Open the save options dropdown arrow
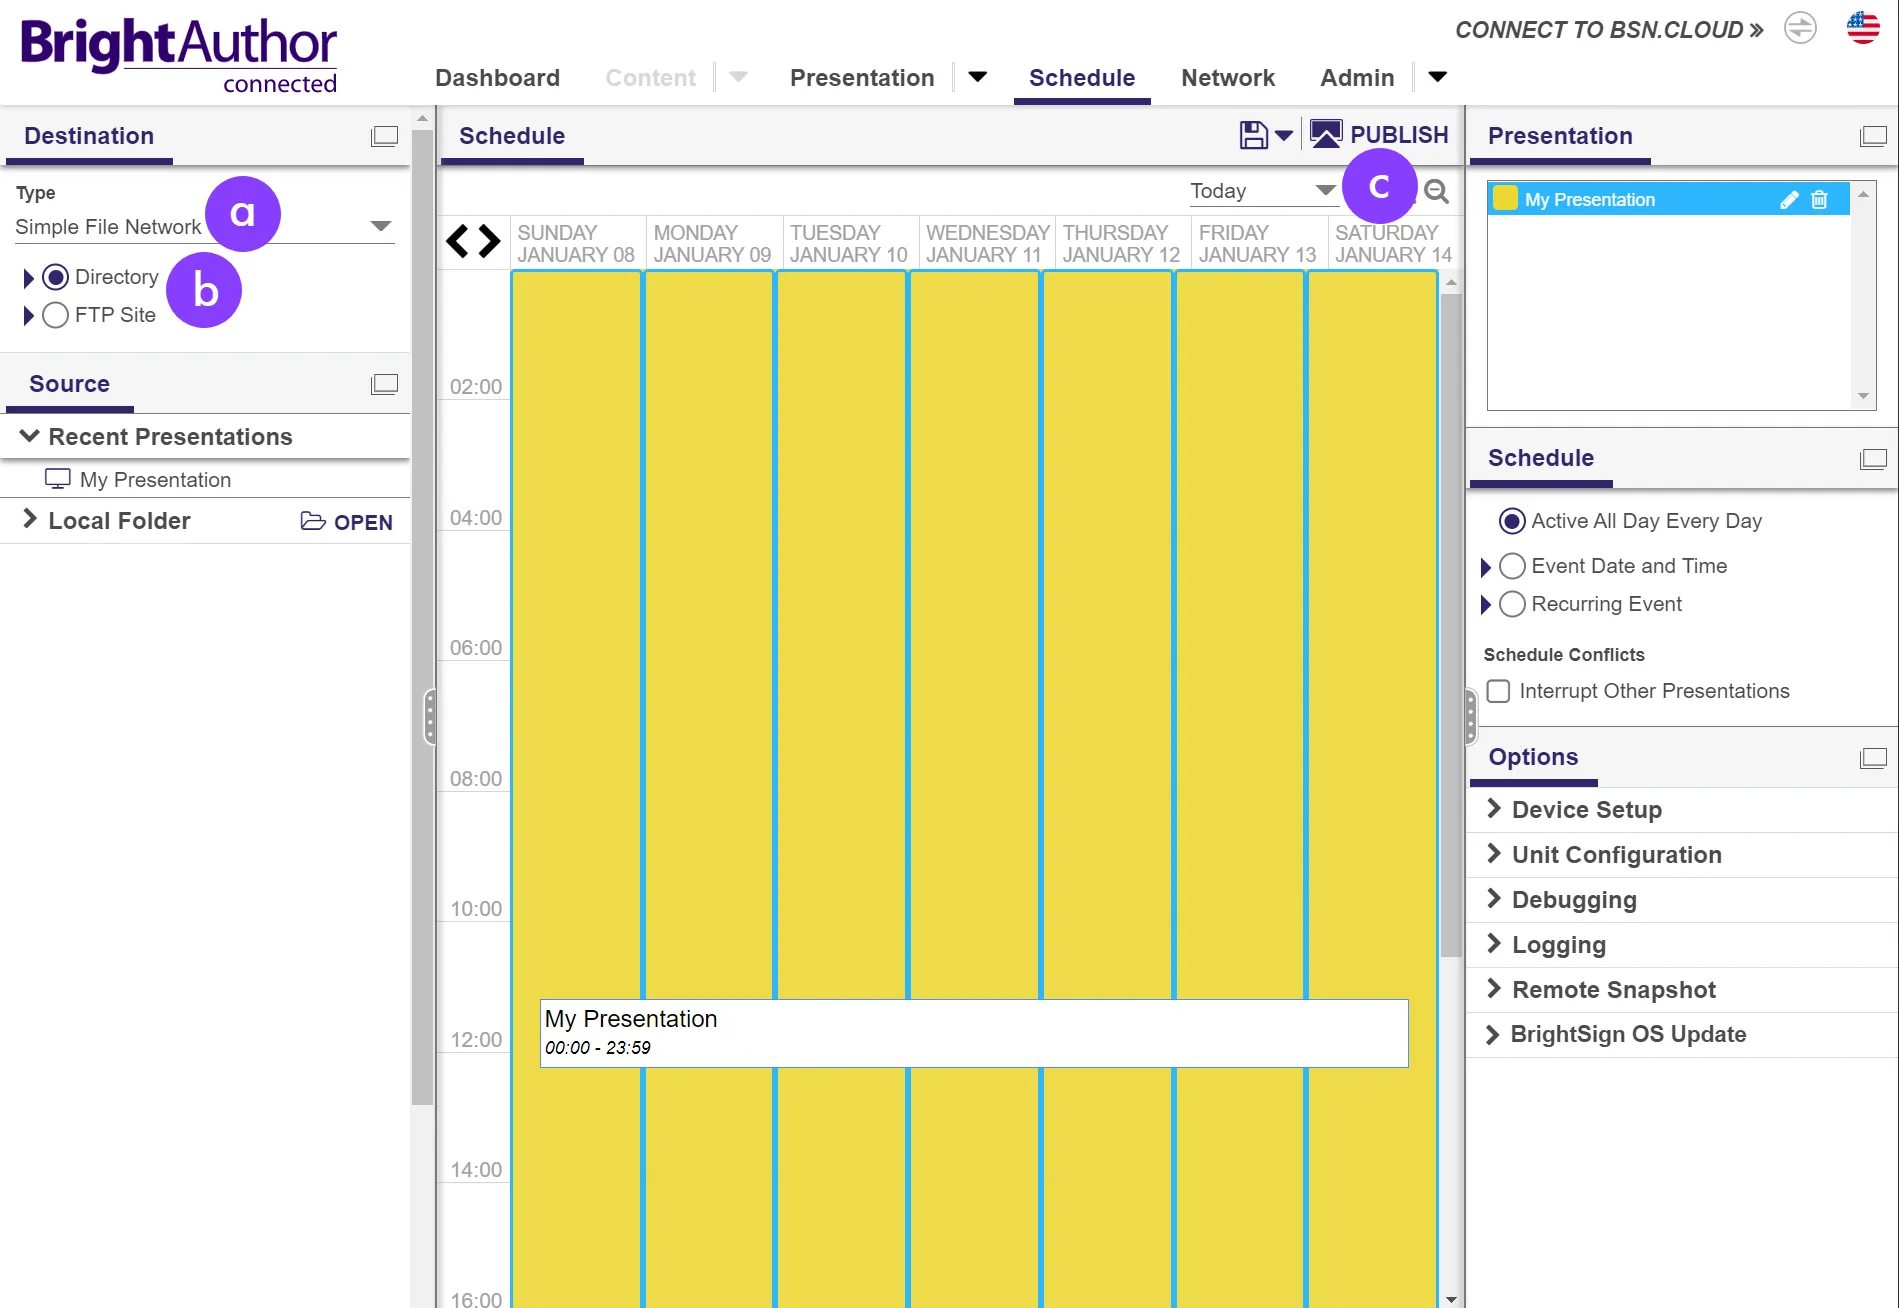The width and height of the screenshot is (1899, 1308). (1284, 135)
